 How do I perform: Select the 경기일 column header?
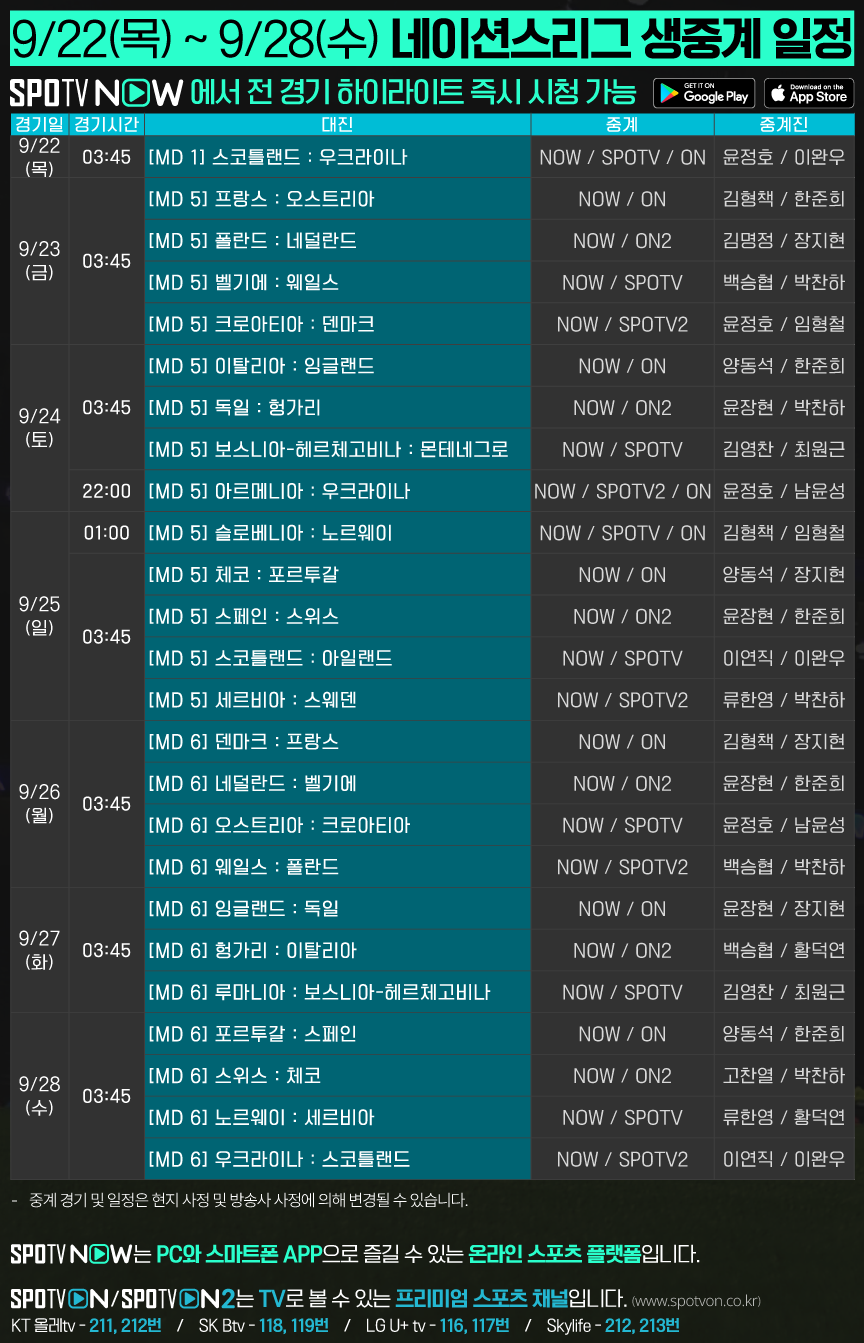pyautogui.click(x=38, y=125)
